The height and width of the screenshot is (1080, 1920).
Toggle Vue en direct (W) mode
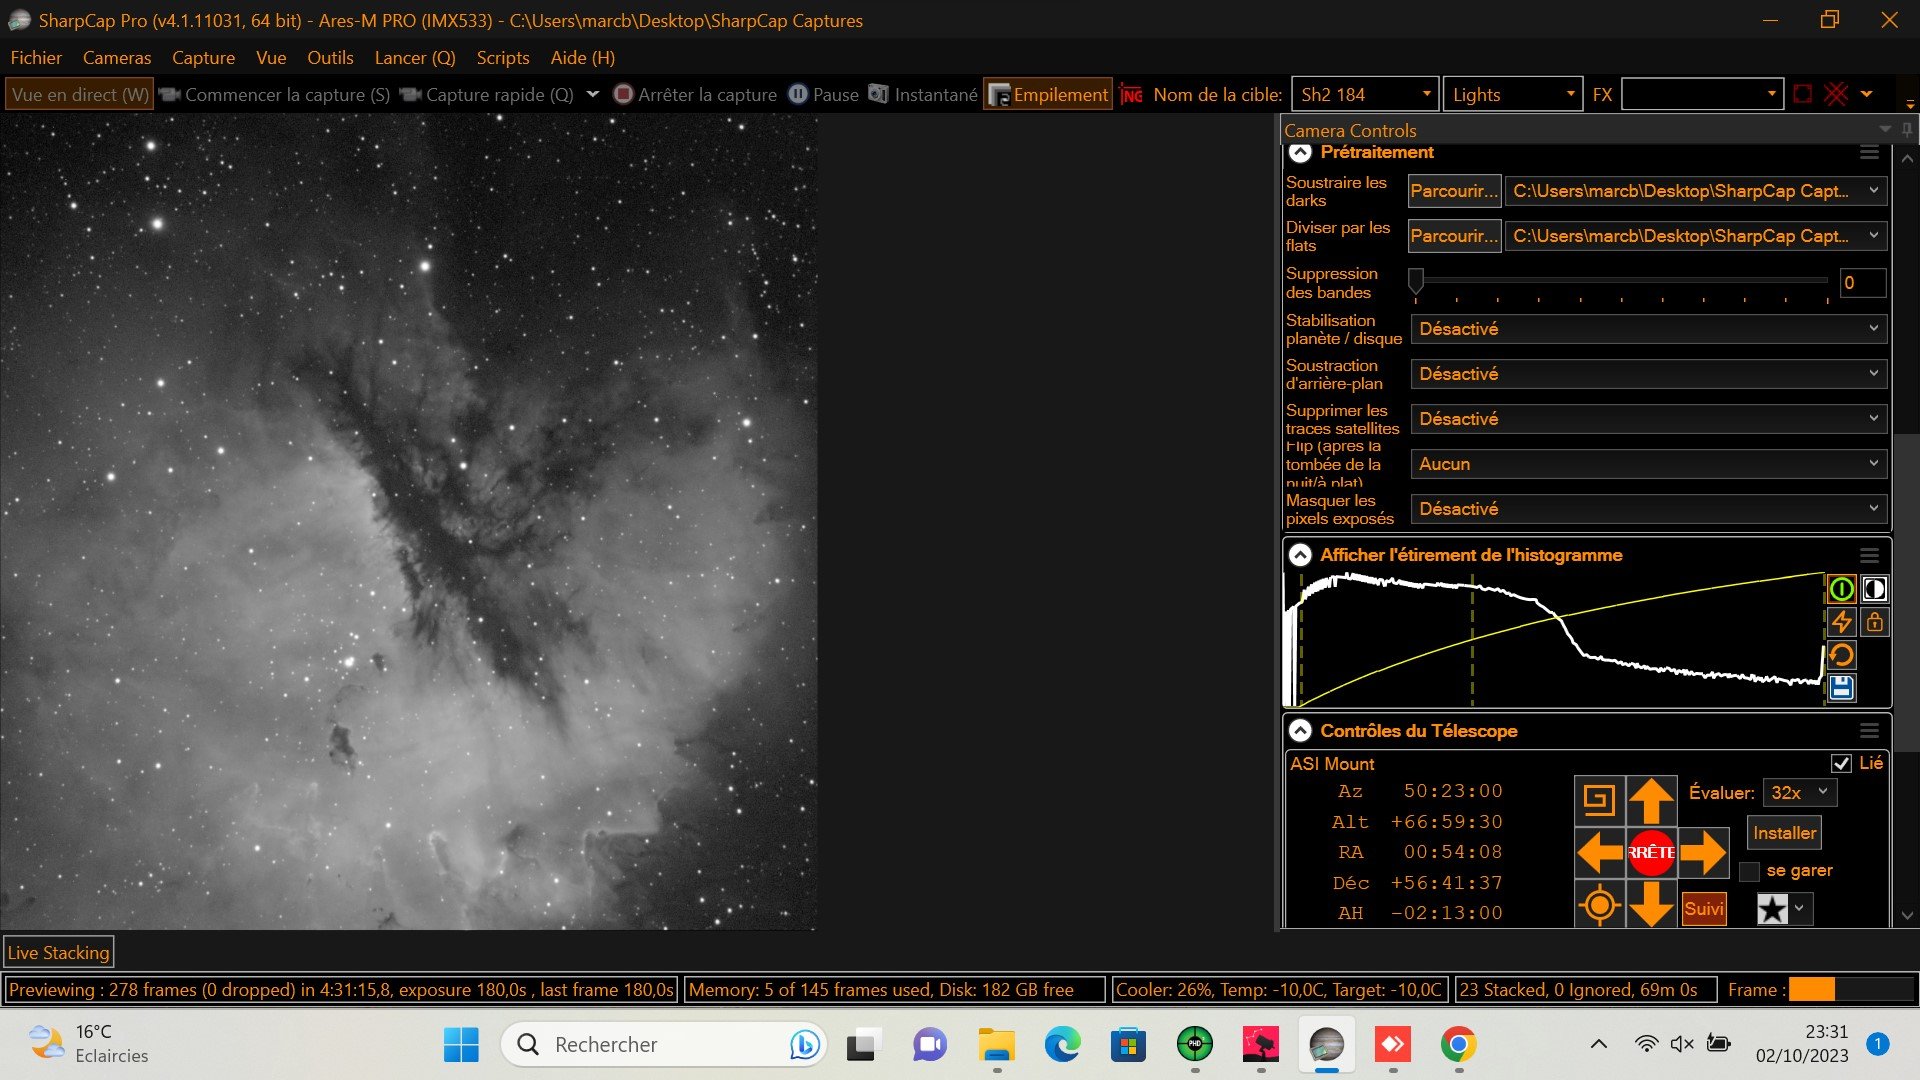click(79, 95)
